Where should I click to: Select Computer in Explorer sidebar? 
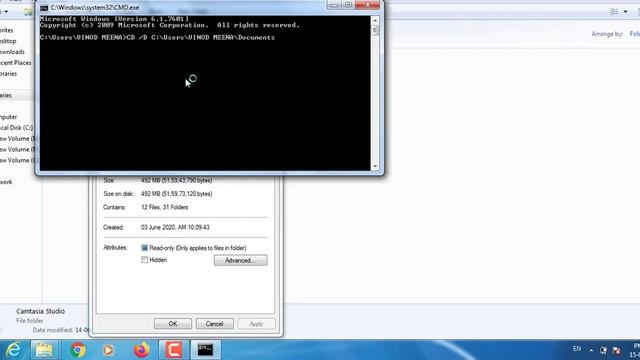[9, 117]
